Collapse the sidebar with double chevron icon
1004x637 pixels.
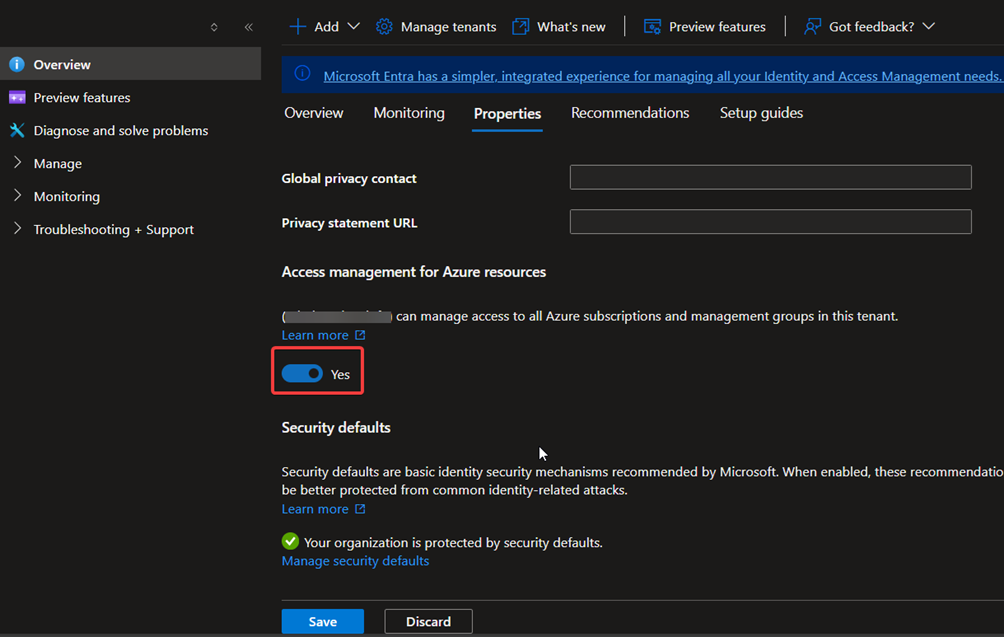249,27
